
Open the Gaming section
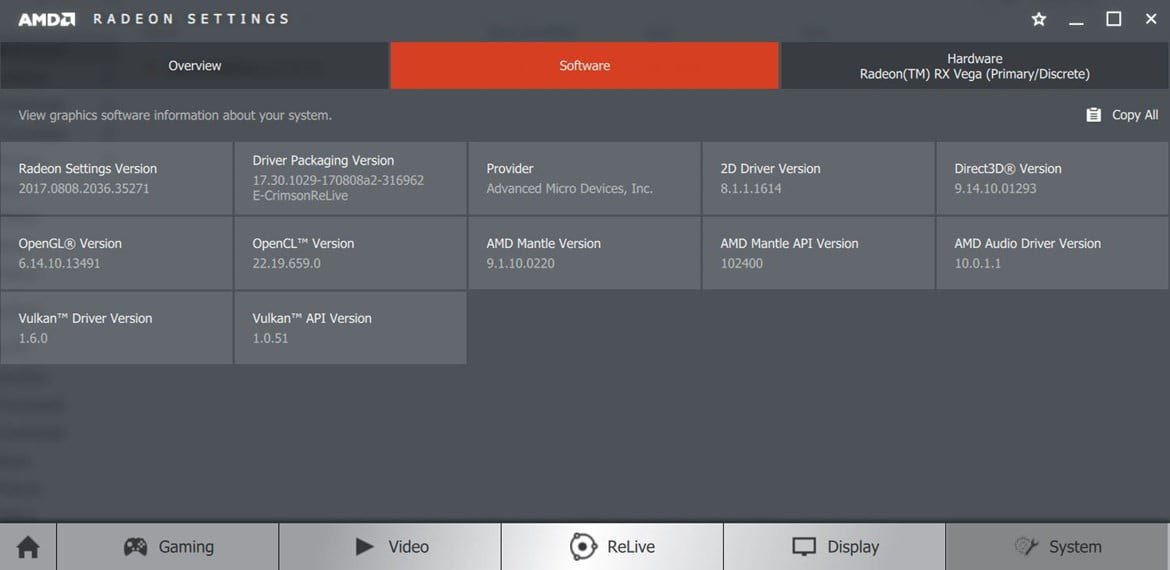[x=168, y=547]
